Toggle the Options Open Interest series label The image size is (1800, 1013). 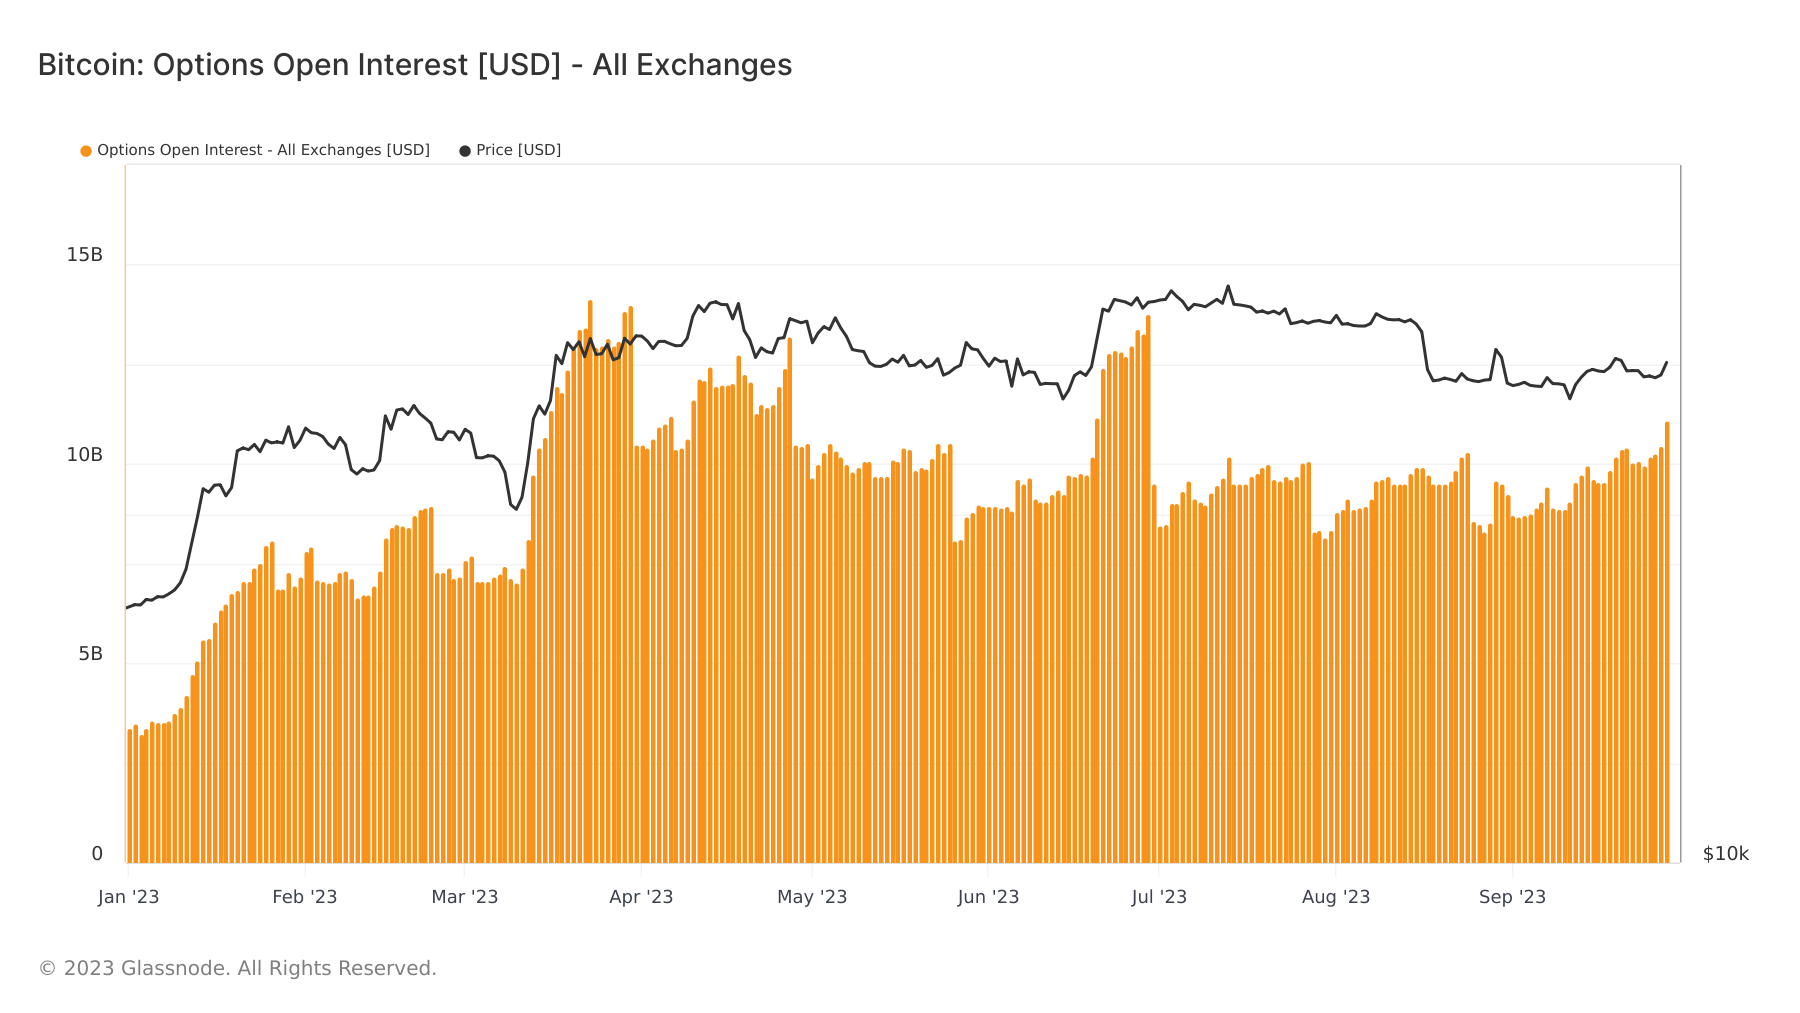(x=263, y=150)
